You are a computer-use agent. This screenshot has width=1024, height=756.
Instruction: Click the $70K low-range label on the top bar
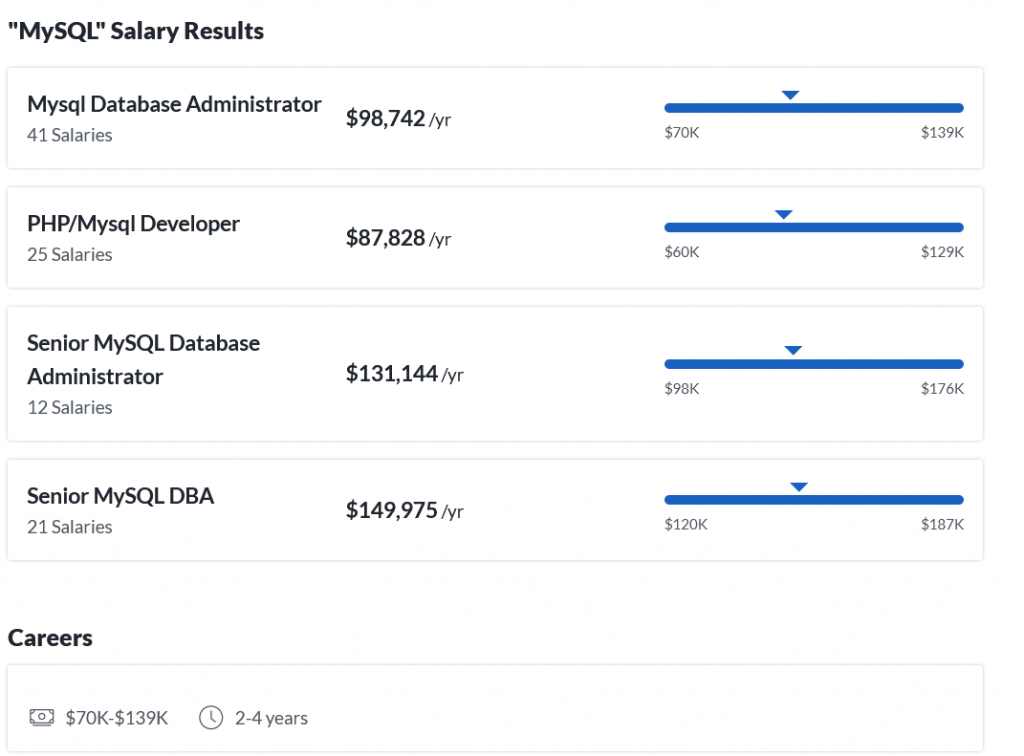tap(682, 133)
